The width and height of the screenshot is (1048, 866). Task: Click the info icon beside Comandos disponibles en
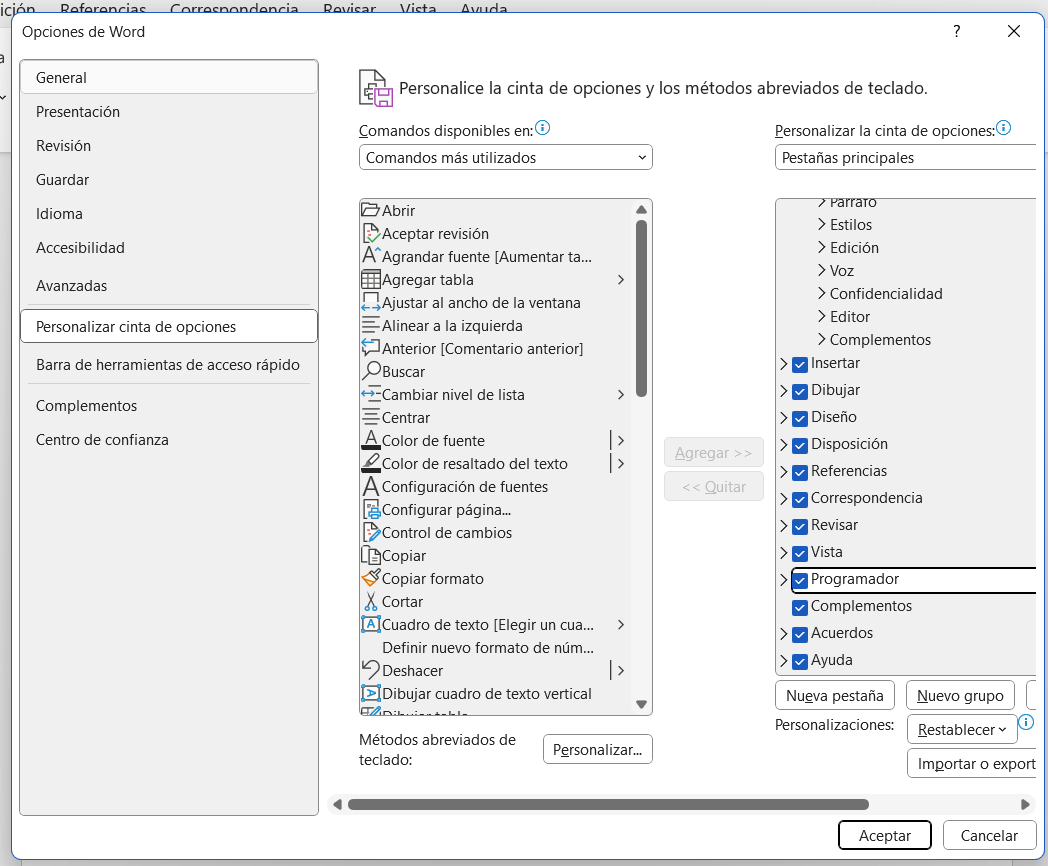pyautogui.click(x=543, y=128)
